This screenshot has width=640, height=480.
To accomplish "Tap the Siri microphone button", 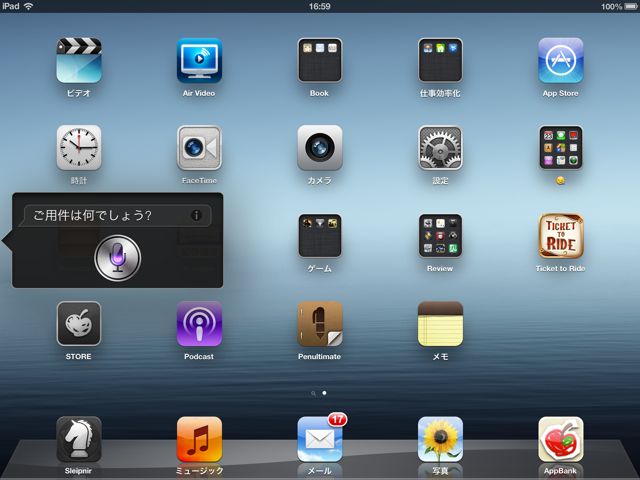I will pos(118,258).
